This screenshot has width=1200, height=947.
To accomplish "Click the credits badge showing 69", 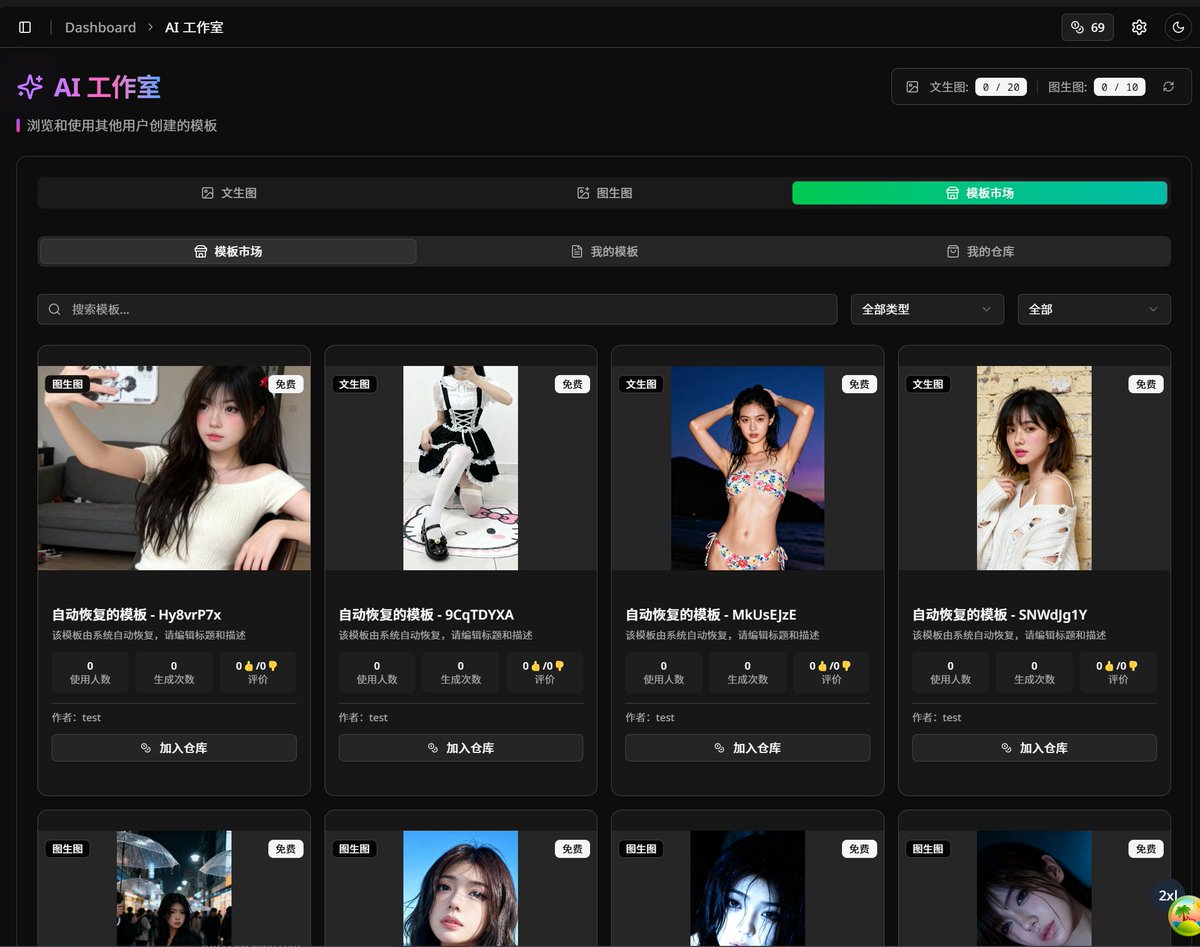I will tap(1087, 27).
